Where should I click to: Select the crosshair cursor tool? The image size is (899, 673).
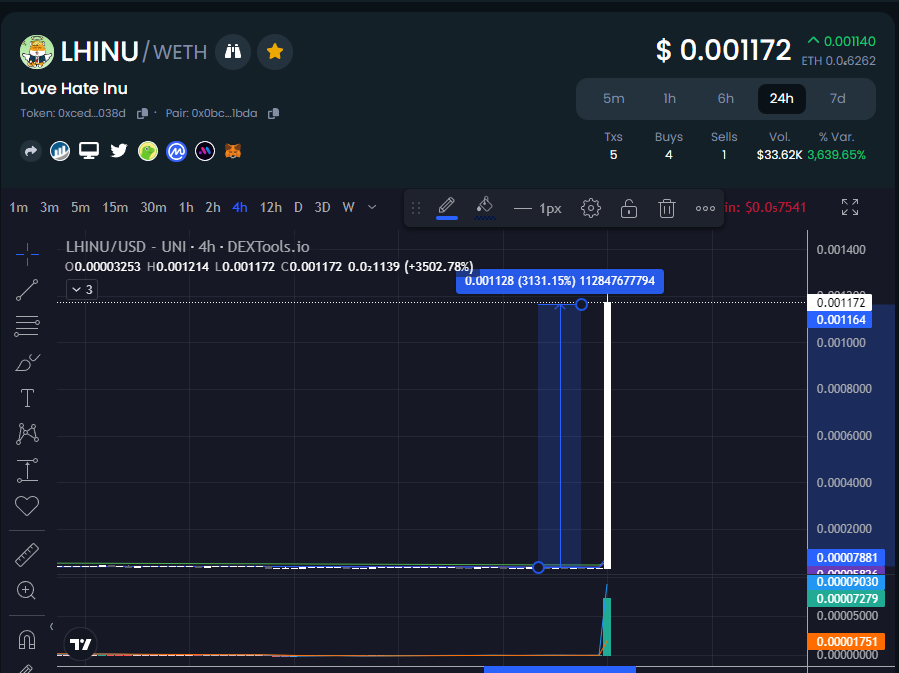pyautogui.click(x=27, y=255)
